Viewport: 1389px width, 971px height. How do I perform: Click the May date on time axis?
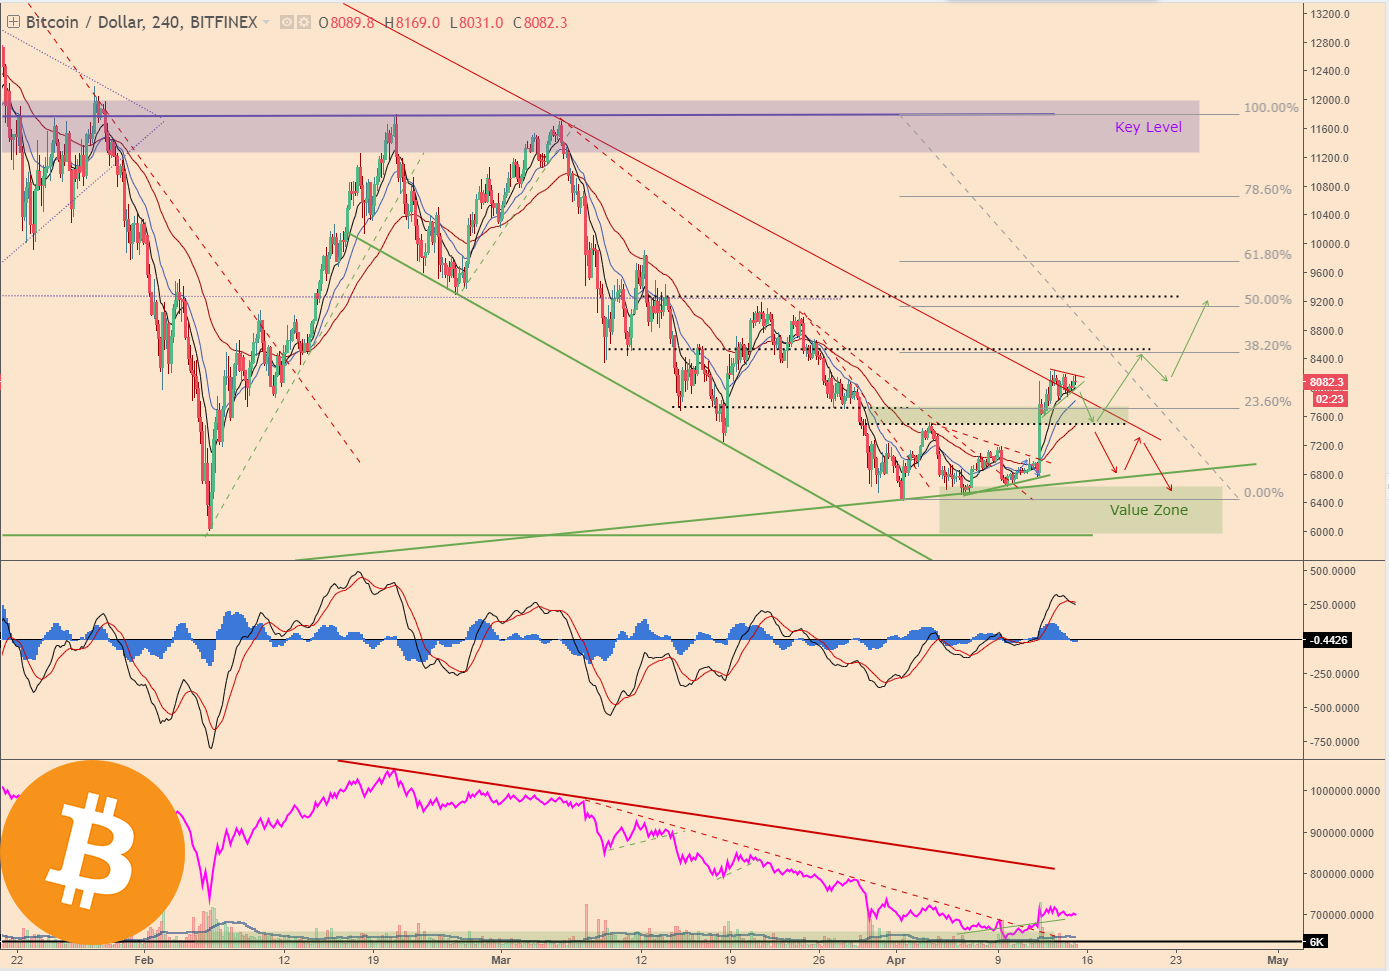tap(1277, 960)
